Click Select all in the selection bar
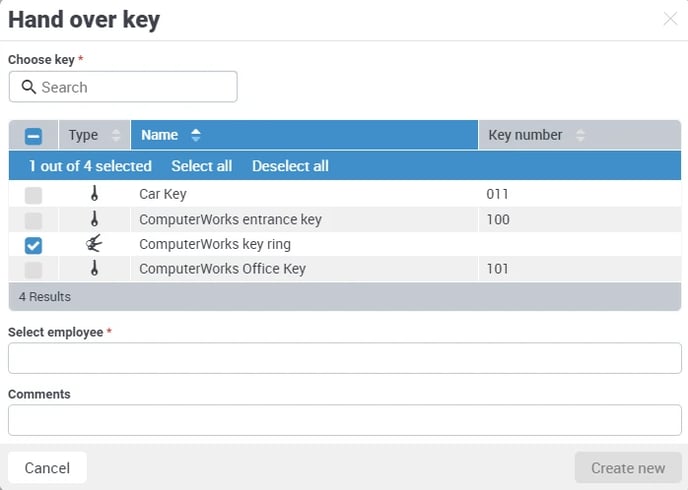The image size is (688, 490). tap(201, 166)
